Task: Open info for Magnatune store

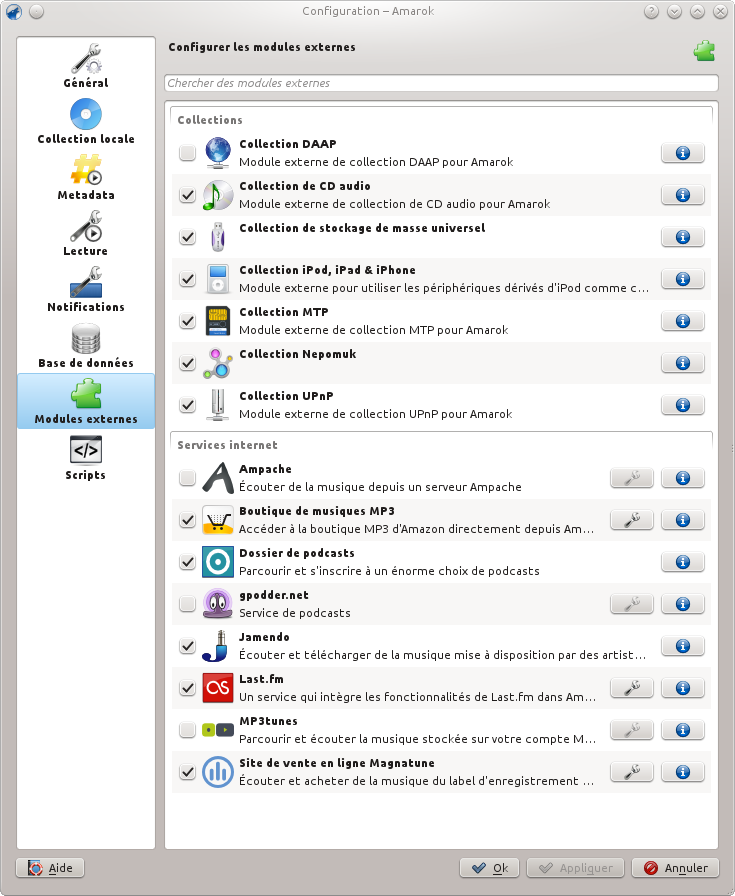Action: click(x=682, y=772)
